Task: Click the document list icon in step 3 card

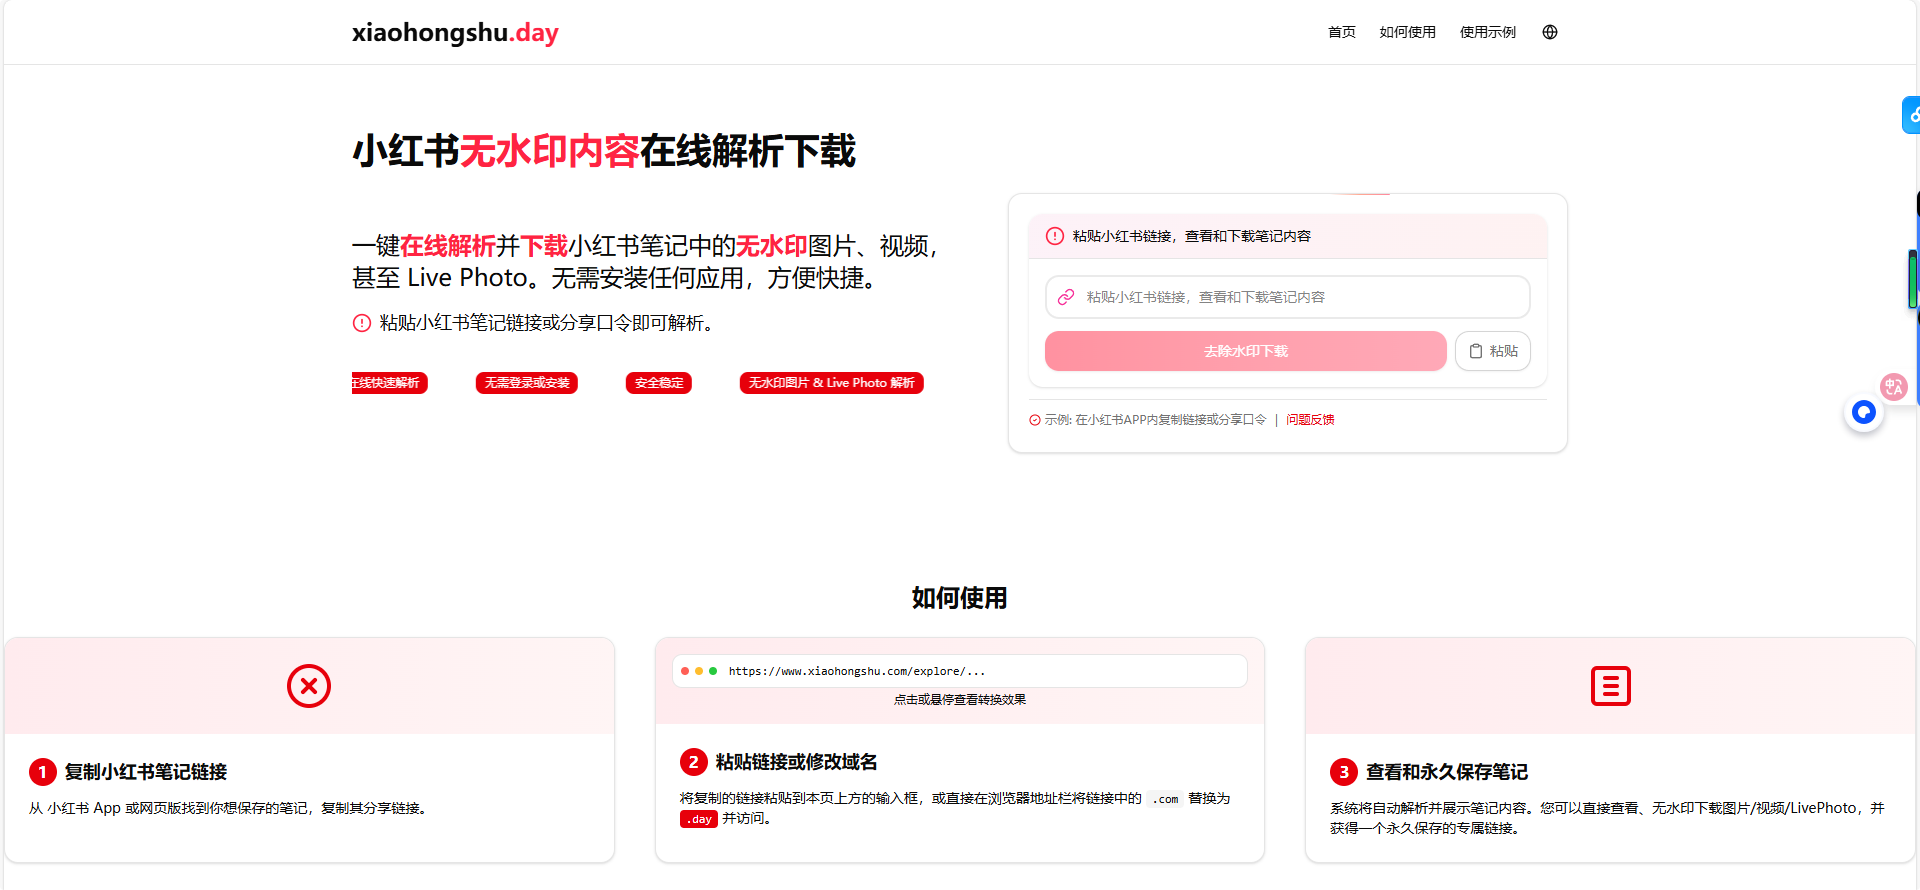Action: point(1611,686)
